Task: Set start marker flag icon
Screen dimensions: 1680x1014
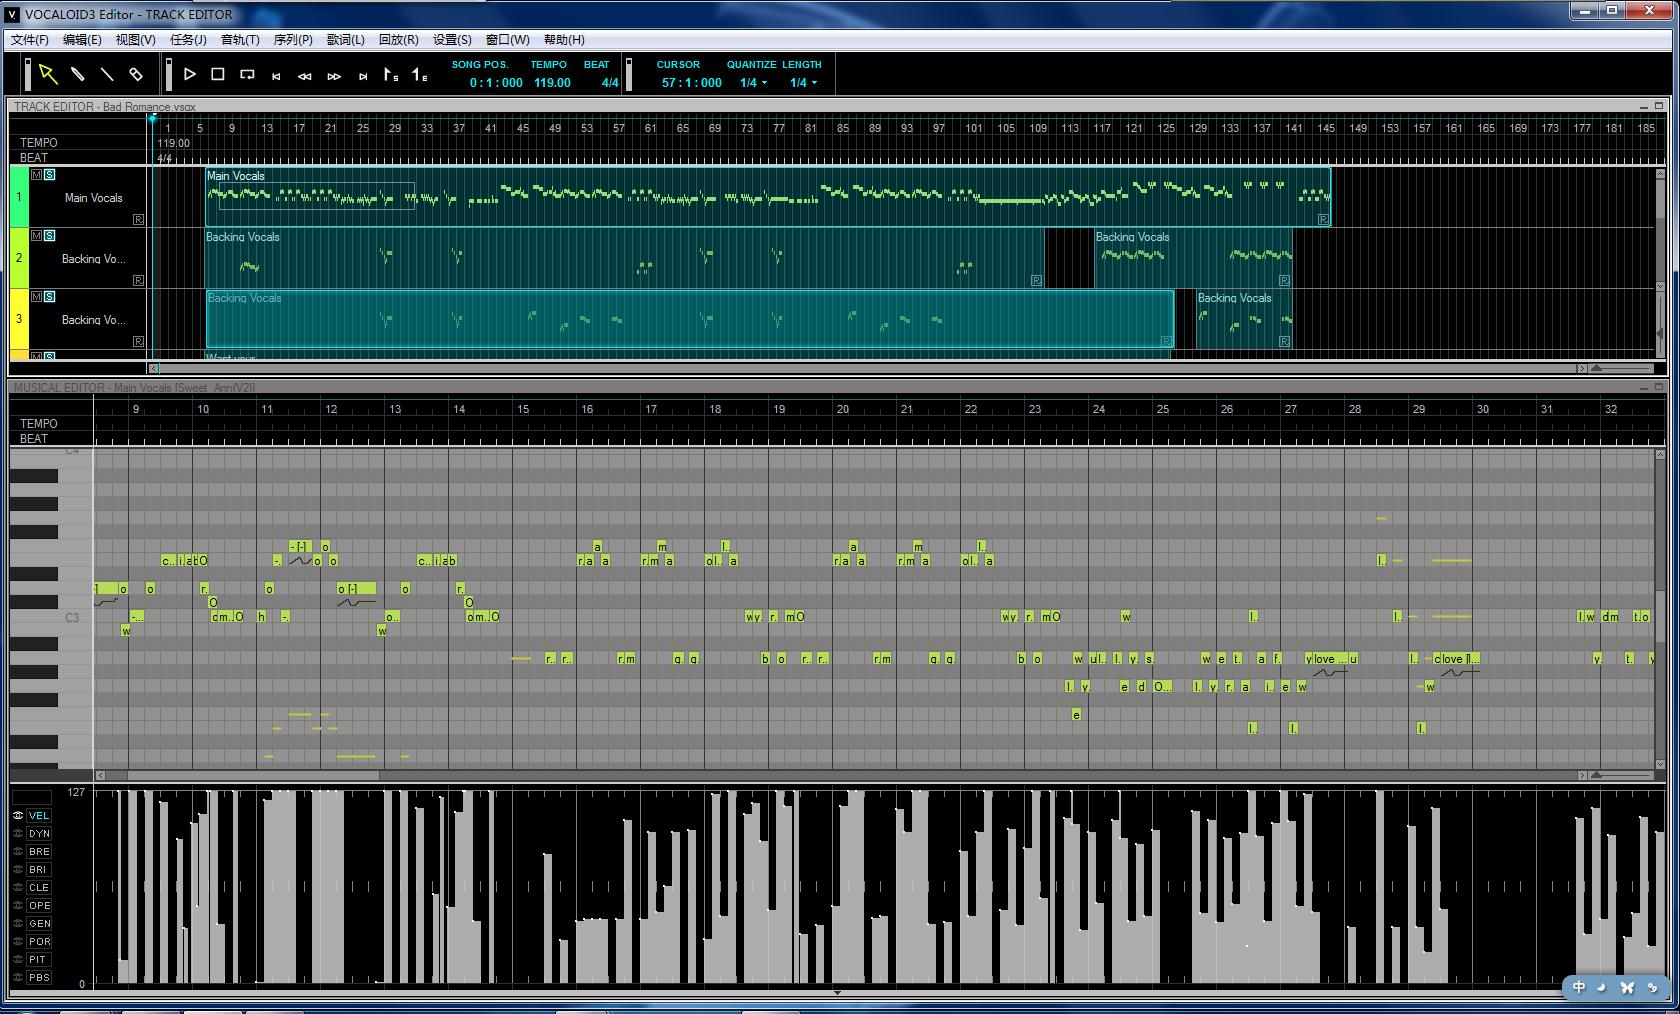Action: tap(391, 75)
